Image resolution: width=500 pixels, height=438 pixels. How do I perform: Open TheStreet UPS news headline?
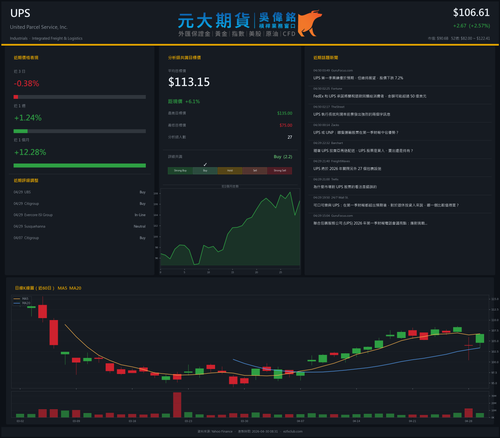point(351,114)
